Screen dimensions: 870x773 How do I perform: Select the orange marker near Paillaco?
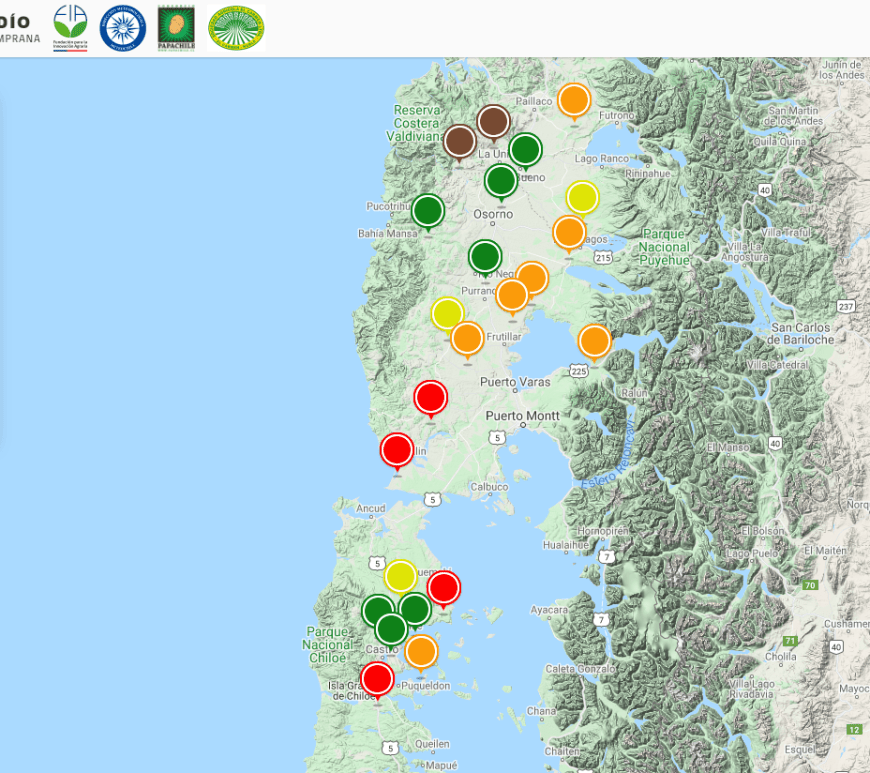tap(573, 99)
